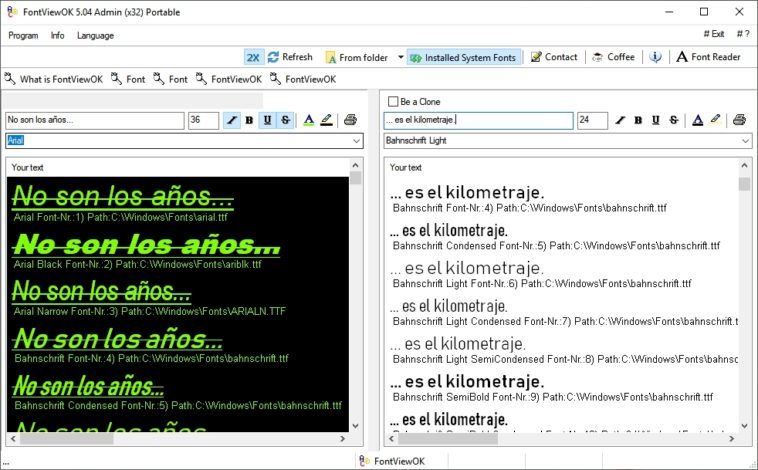The image size is (758, 470).
Task: Expand the Bahnschrift Light font dropdown
Action: [x=745, y=141]
